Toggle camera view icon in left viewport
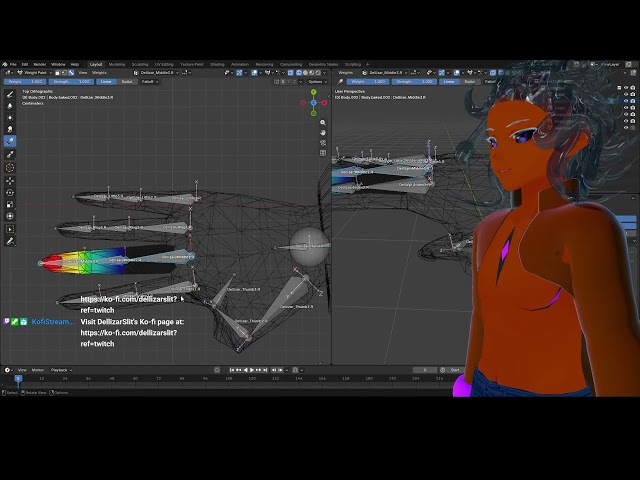This screenshot has height=480, width=640. tap(323, 143)
